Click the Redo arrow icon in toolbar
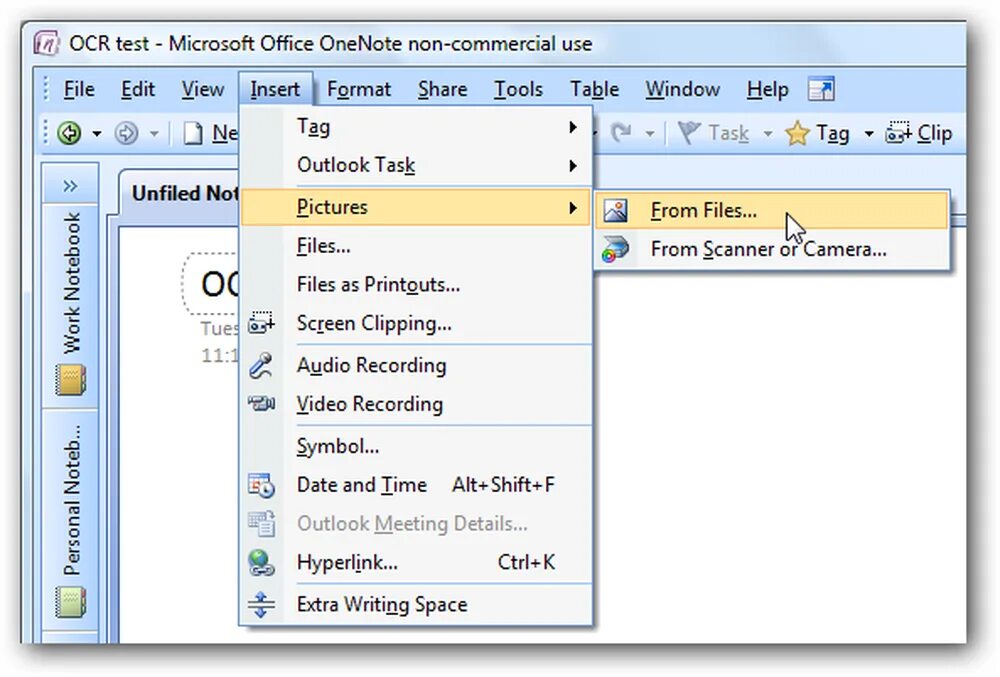 (x=621, y=133)
